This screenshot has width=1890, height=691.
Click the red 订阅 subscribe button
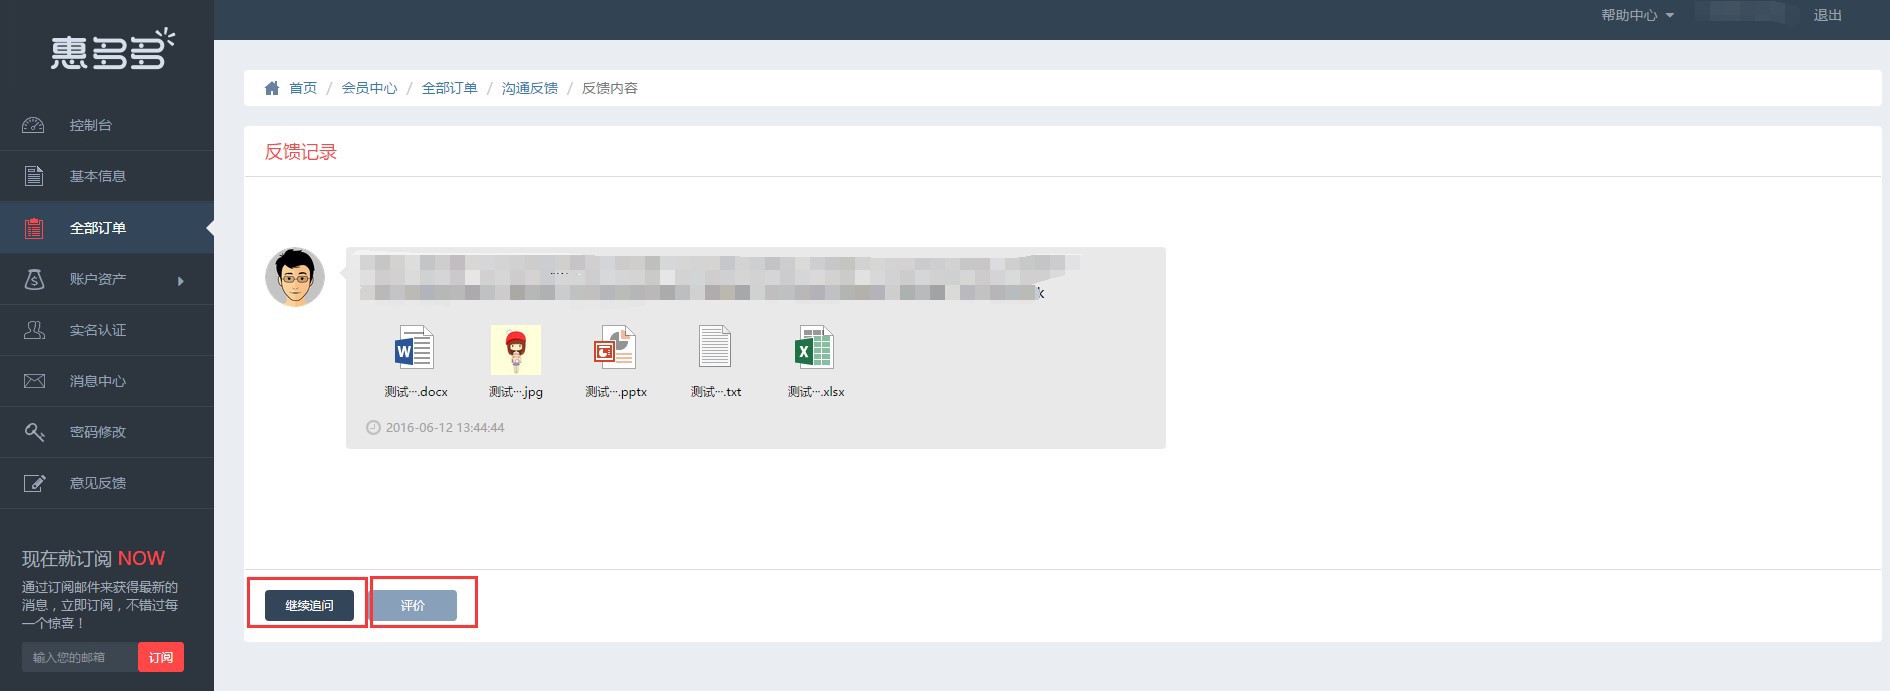pos(161,657)
